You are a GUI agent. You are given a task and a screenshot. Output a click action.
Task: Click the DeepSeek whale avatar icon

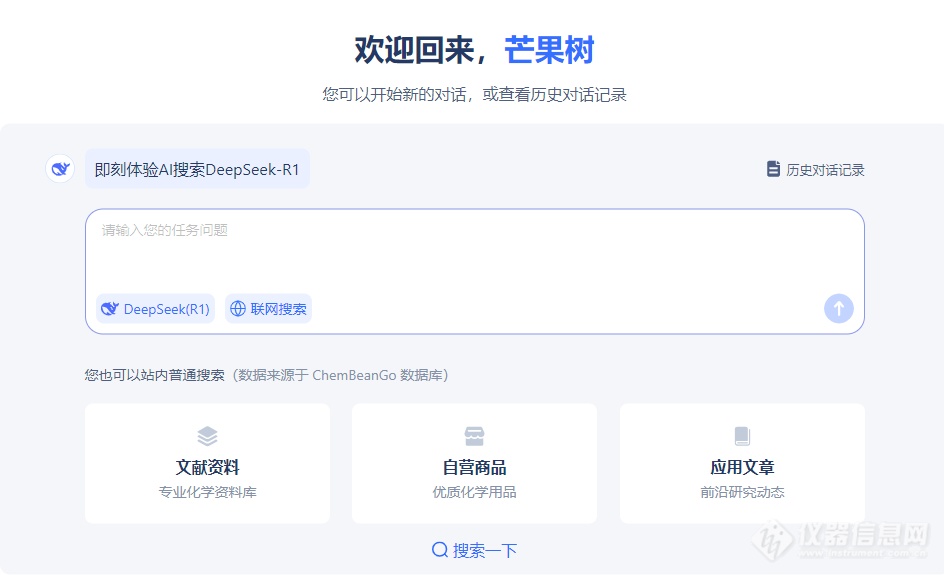(x=61, y=169)
